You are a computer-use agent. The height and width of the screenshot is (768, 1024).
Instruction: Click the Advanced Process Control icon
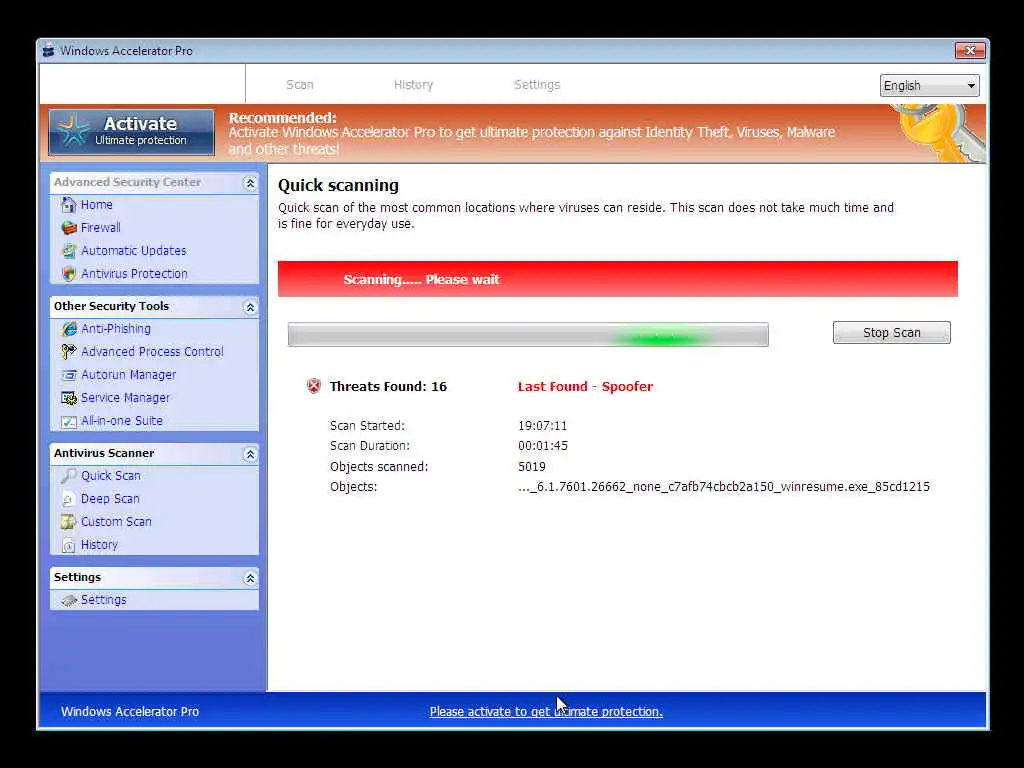tap(69, 352)
